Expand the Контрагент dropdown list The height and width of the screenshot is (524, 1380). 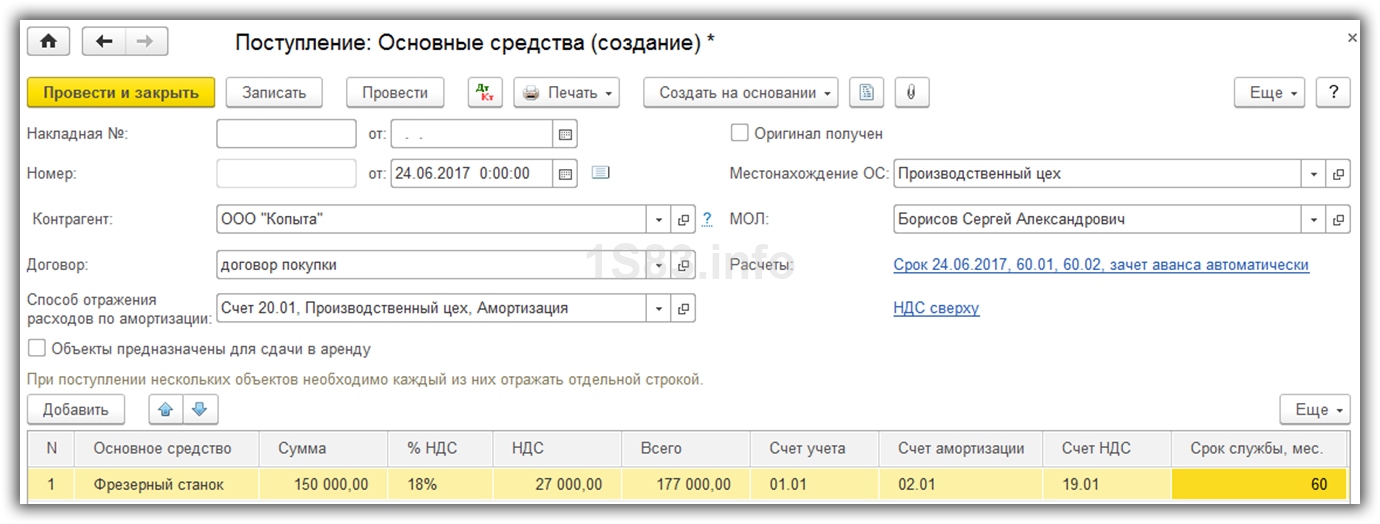coord(659,220)
